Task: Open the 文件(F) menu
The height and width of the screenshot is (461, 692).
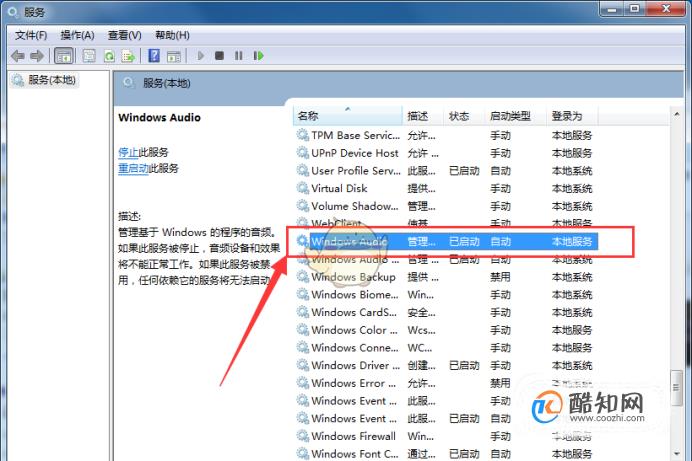Action: (x=31, y=35)
